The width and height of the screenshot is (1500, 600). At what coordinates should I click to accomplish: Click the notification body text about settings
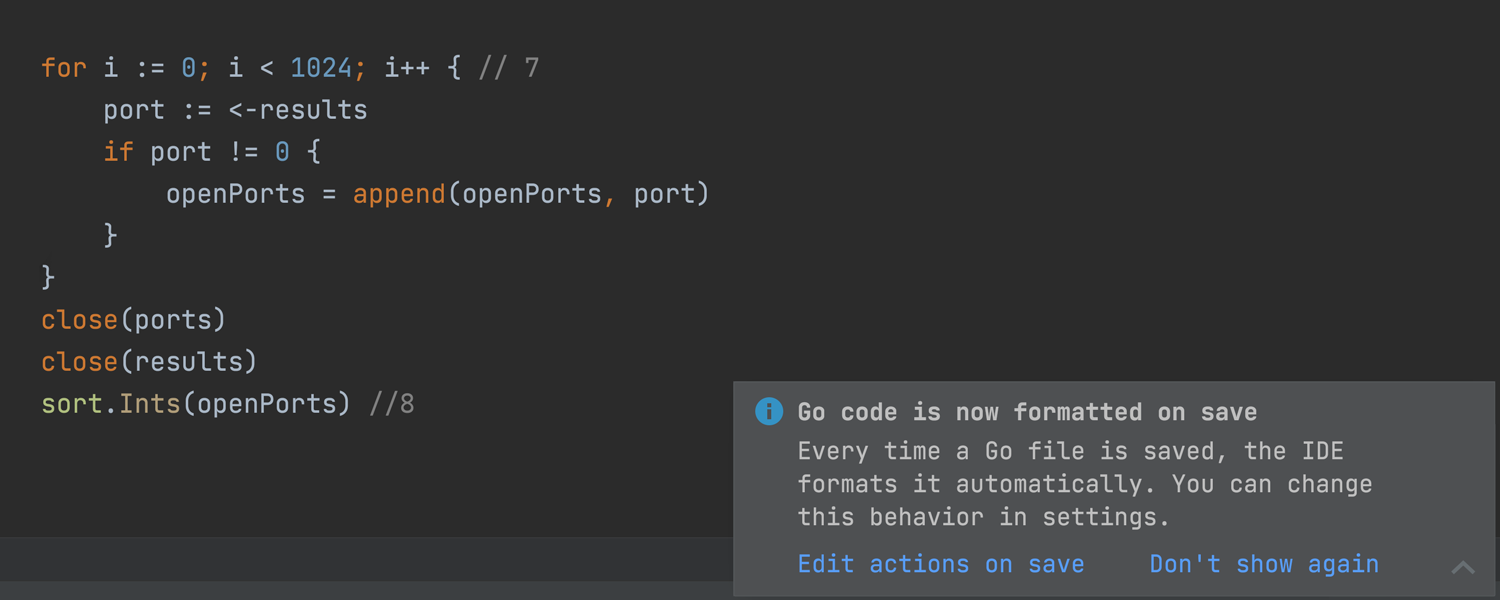(1085, 484)
